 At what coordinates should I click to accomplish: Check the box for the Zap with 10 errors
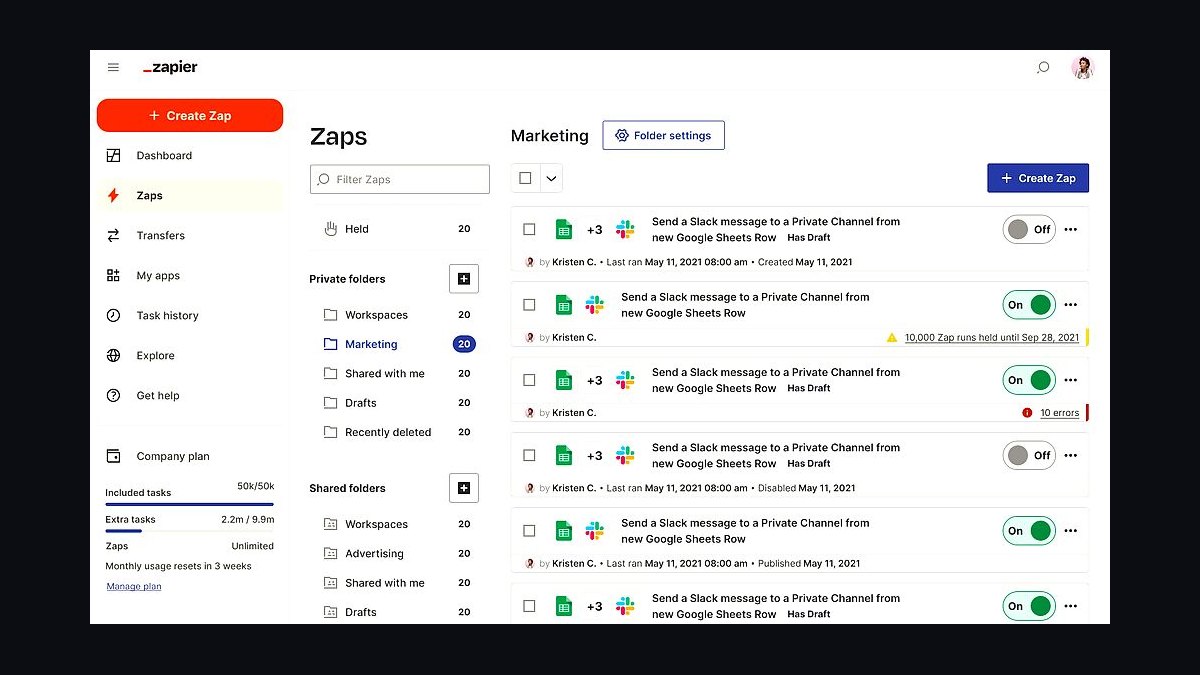[x=529, y=380]
